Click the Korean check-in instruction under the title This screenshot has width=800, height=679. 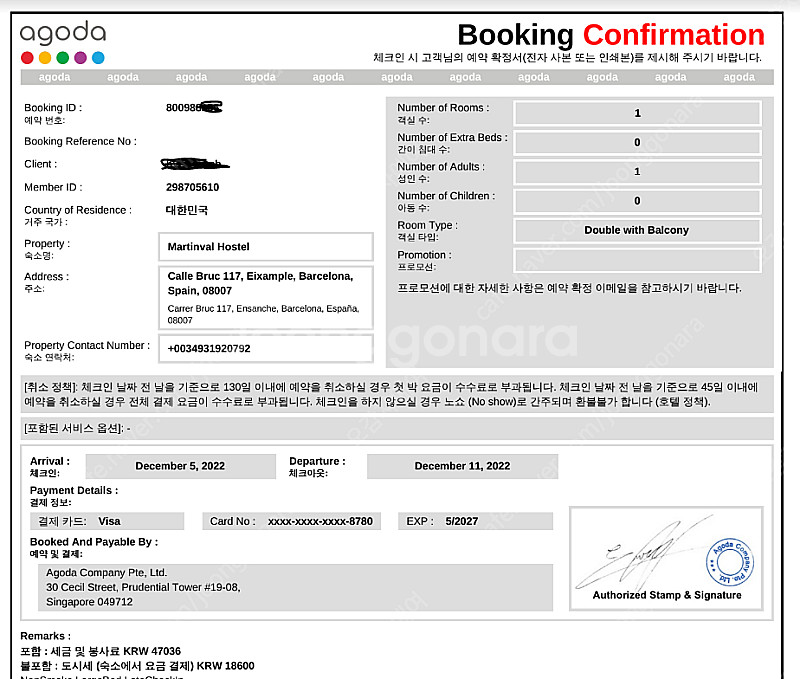click(567, 58)
